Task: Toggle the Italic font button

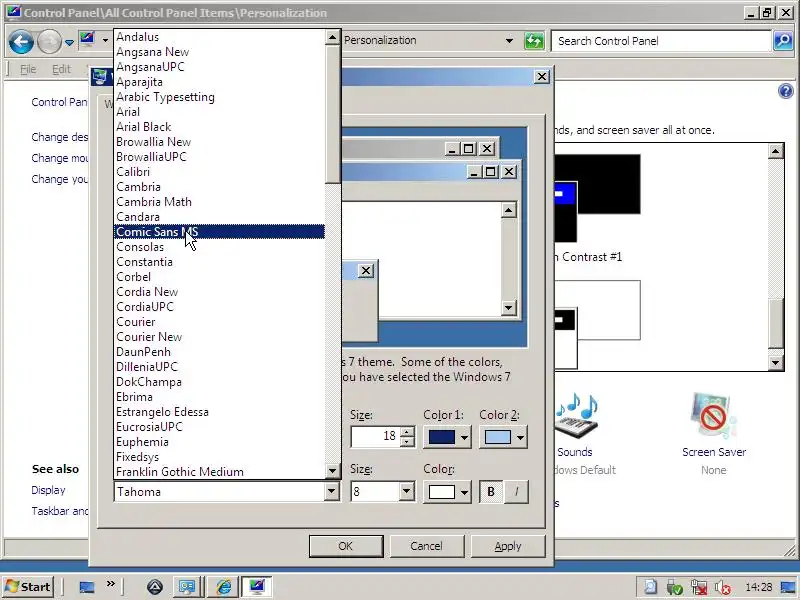Action: click(x=516, y=492)
